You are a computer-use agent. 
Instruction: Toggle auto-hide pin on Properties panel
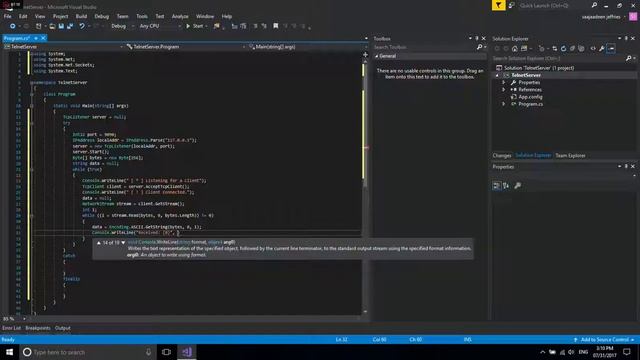pos(626,167)
